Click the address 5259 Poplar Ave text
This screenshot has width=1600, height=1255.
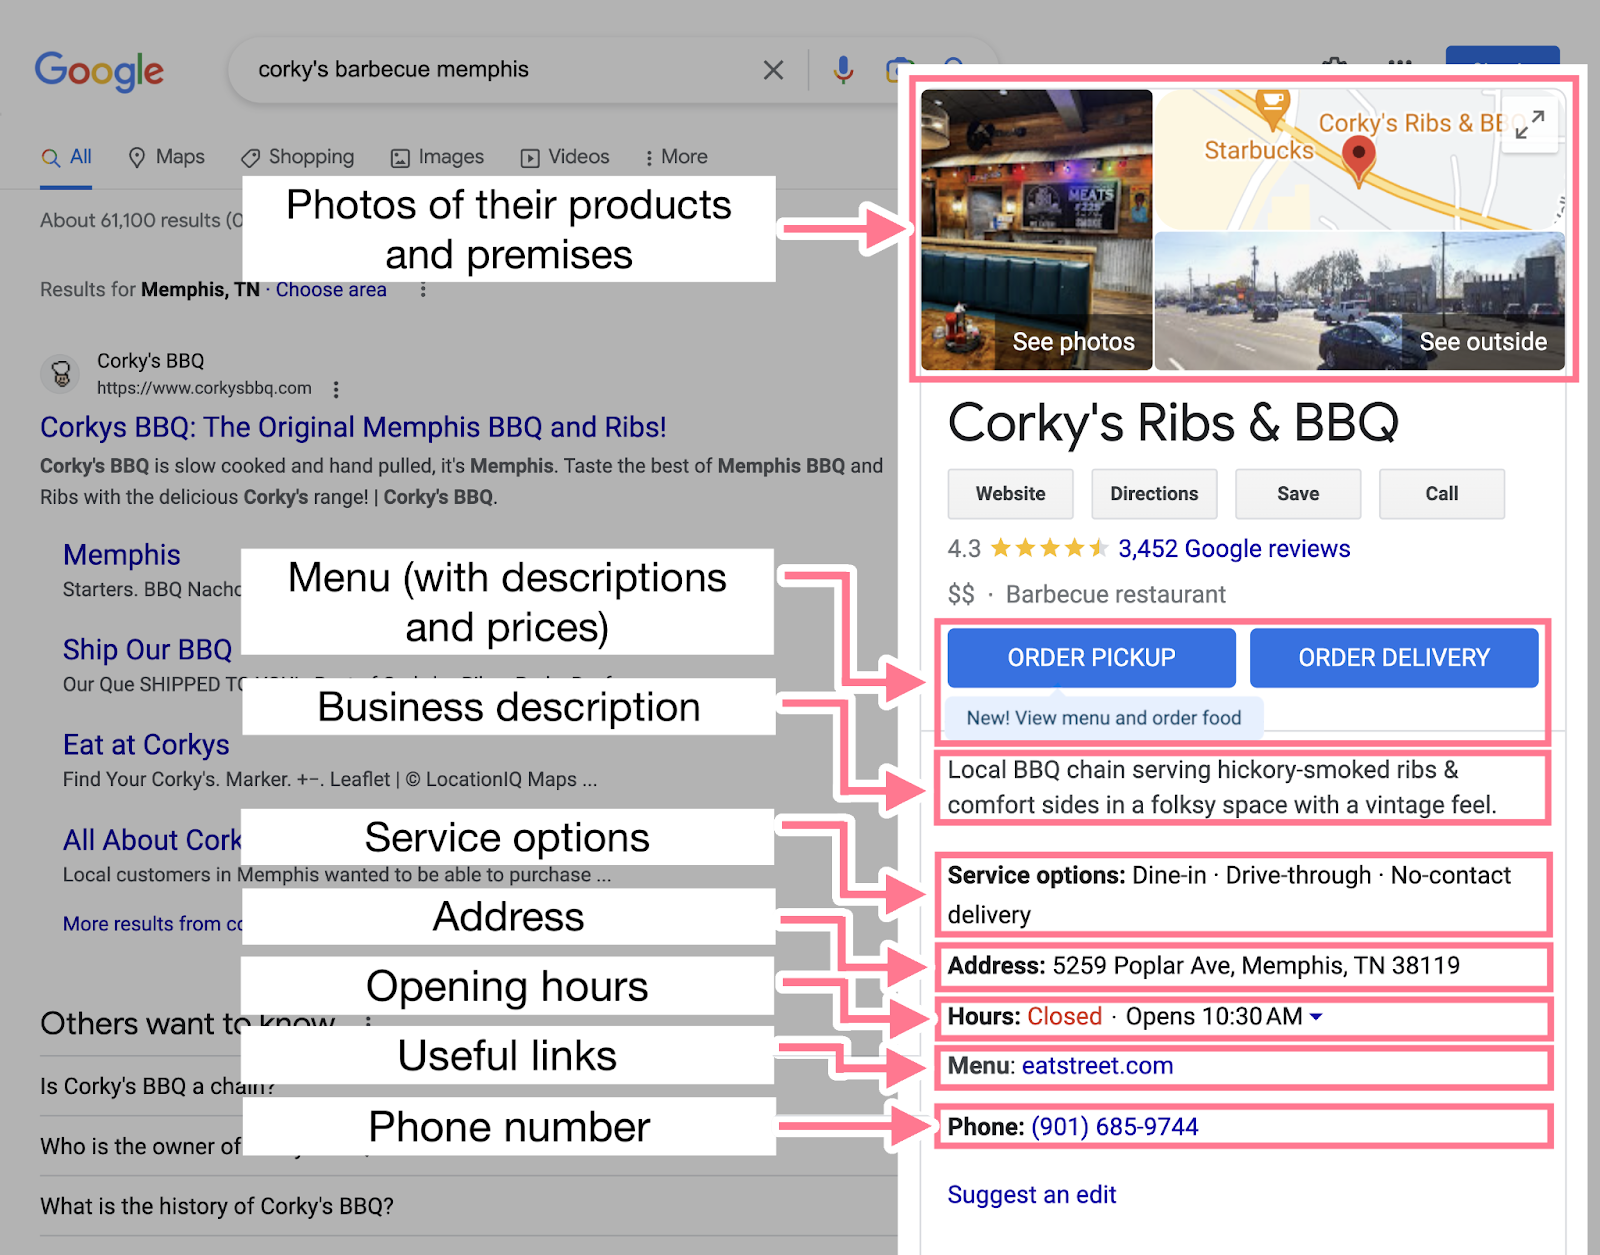[1256, 966]
